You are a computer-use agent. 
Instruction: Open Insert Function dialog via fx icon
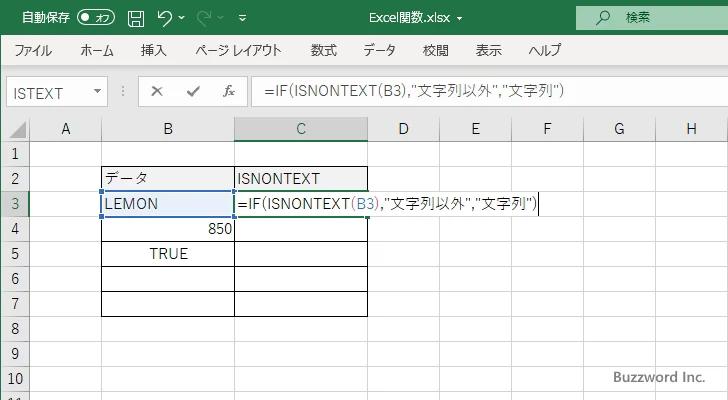(x=228, y=91)
